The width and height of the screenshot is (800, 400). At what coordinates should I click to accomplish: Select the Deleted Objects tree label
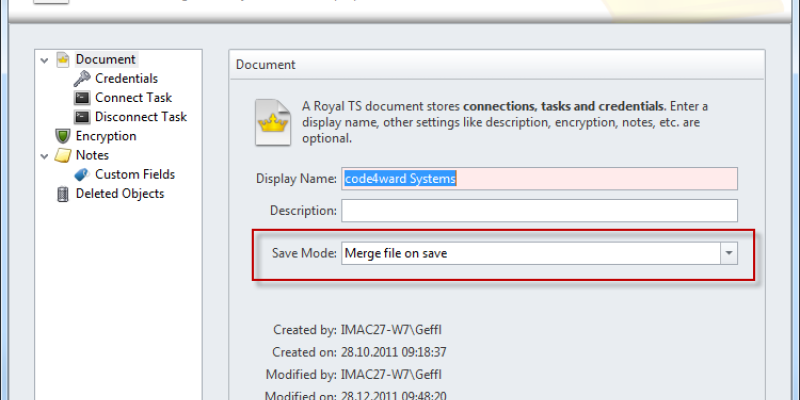pyautogui.click(x=120, y=194)
